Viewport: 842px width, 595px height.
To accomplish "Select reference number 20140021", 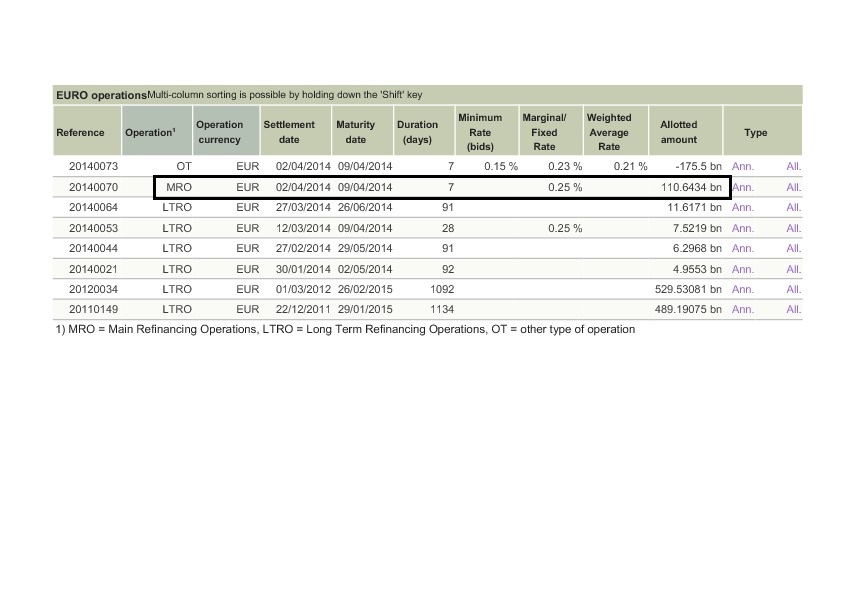I will point(93,269).
